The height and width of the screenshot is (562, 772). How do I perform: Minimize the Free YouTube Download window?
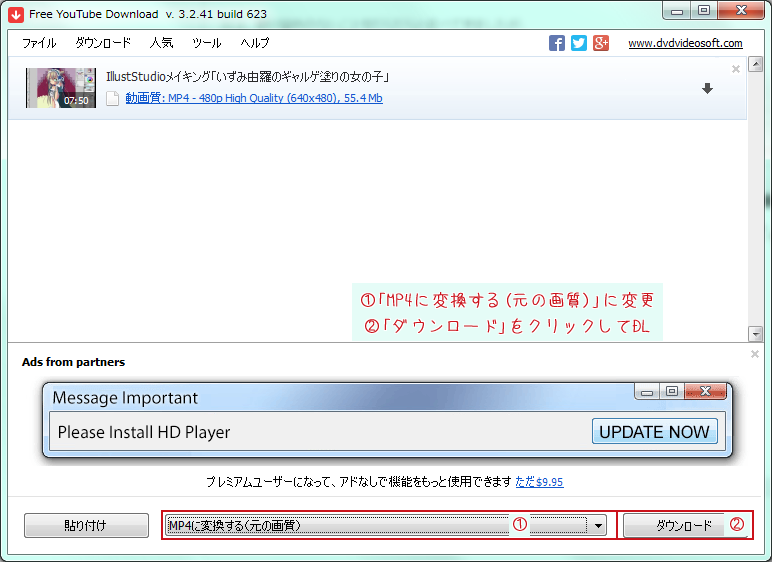coord(677,11)
